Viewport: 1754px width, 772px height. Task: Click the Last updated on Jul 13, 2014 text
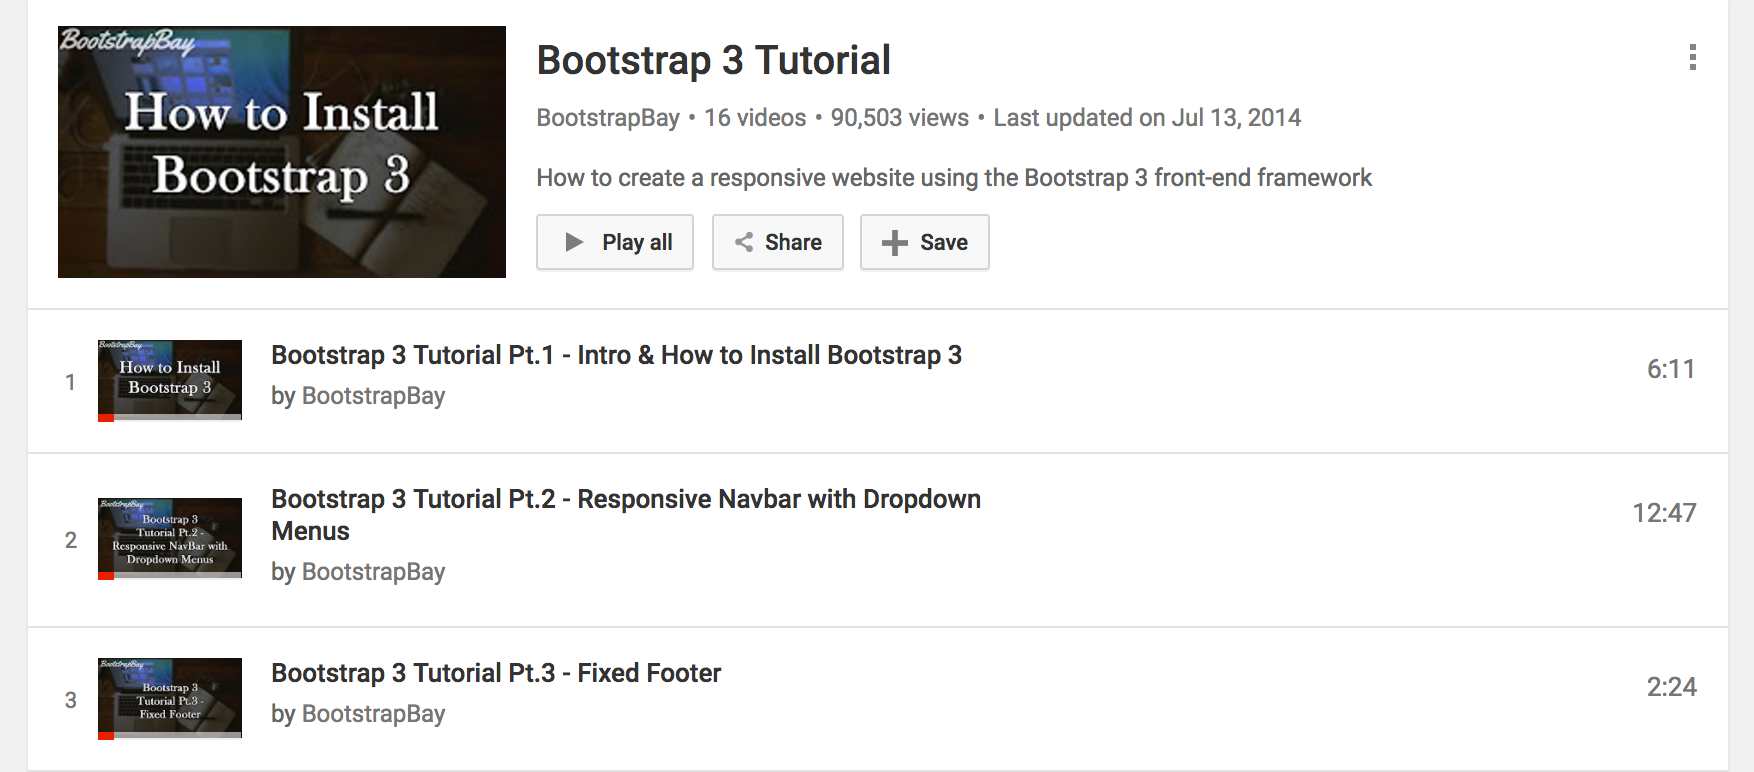pos(1147,118)
